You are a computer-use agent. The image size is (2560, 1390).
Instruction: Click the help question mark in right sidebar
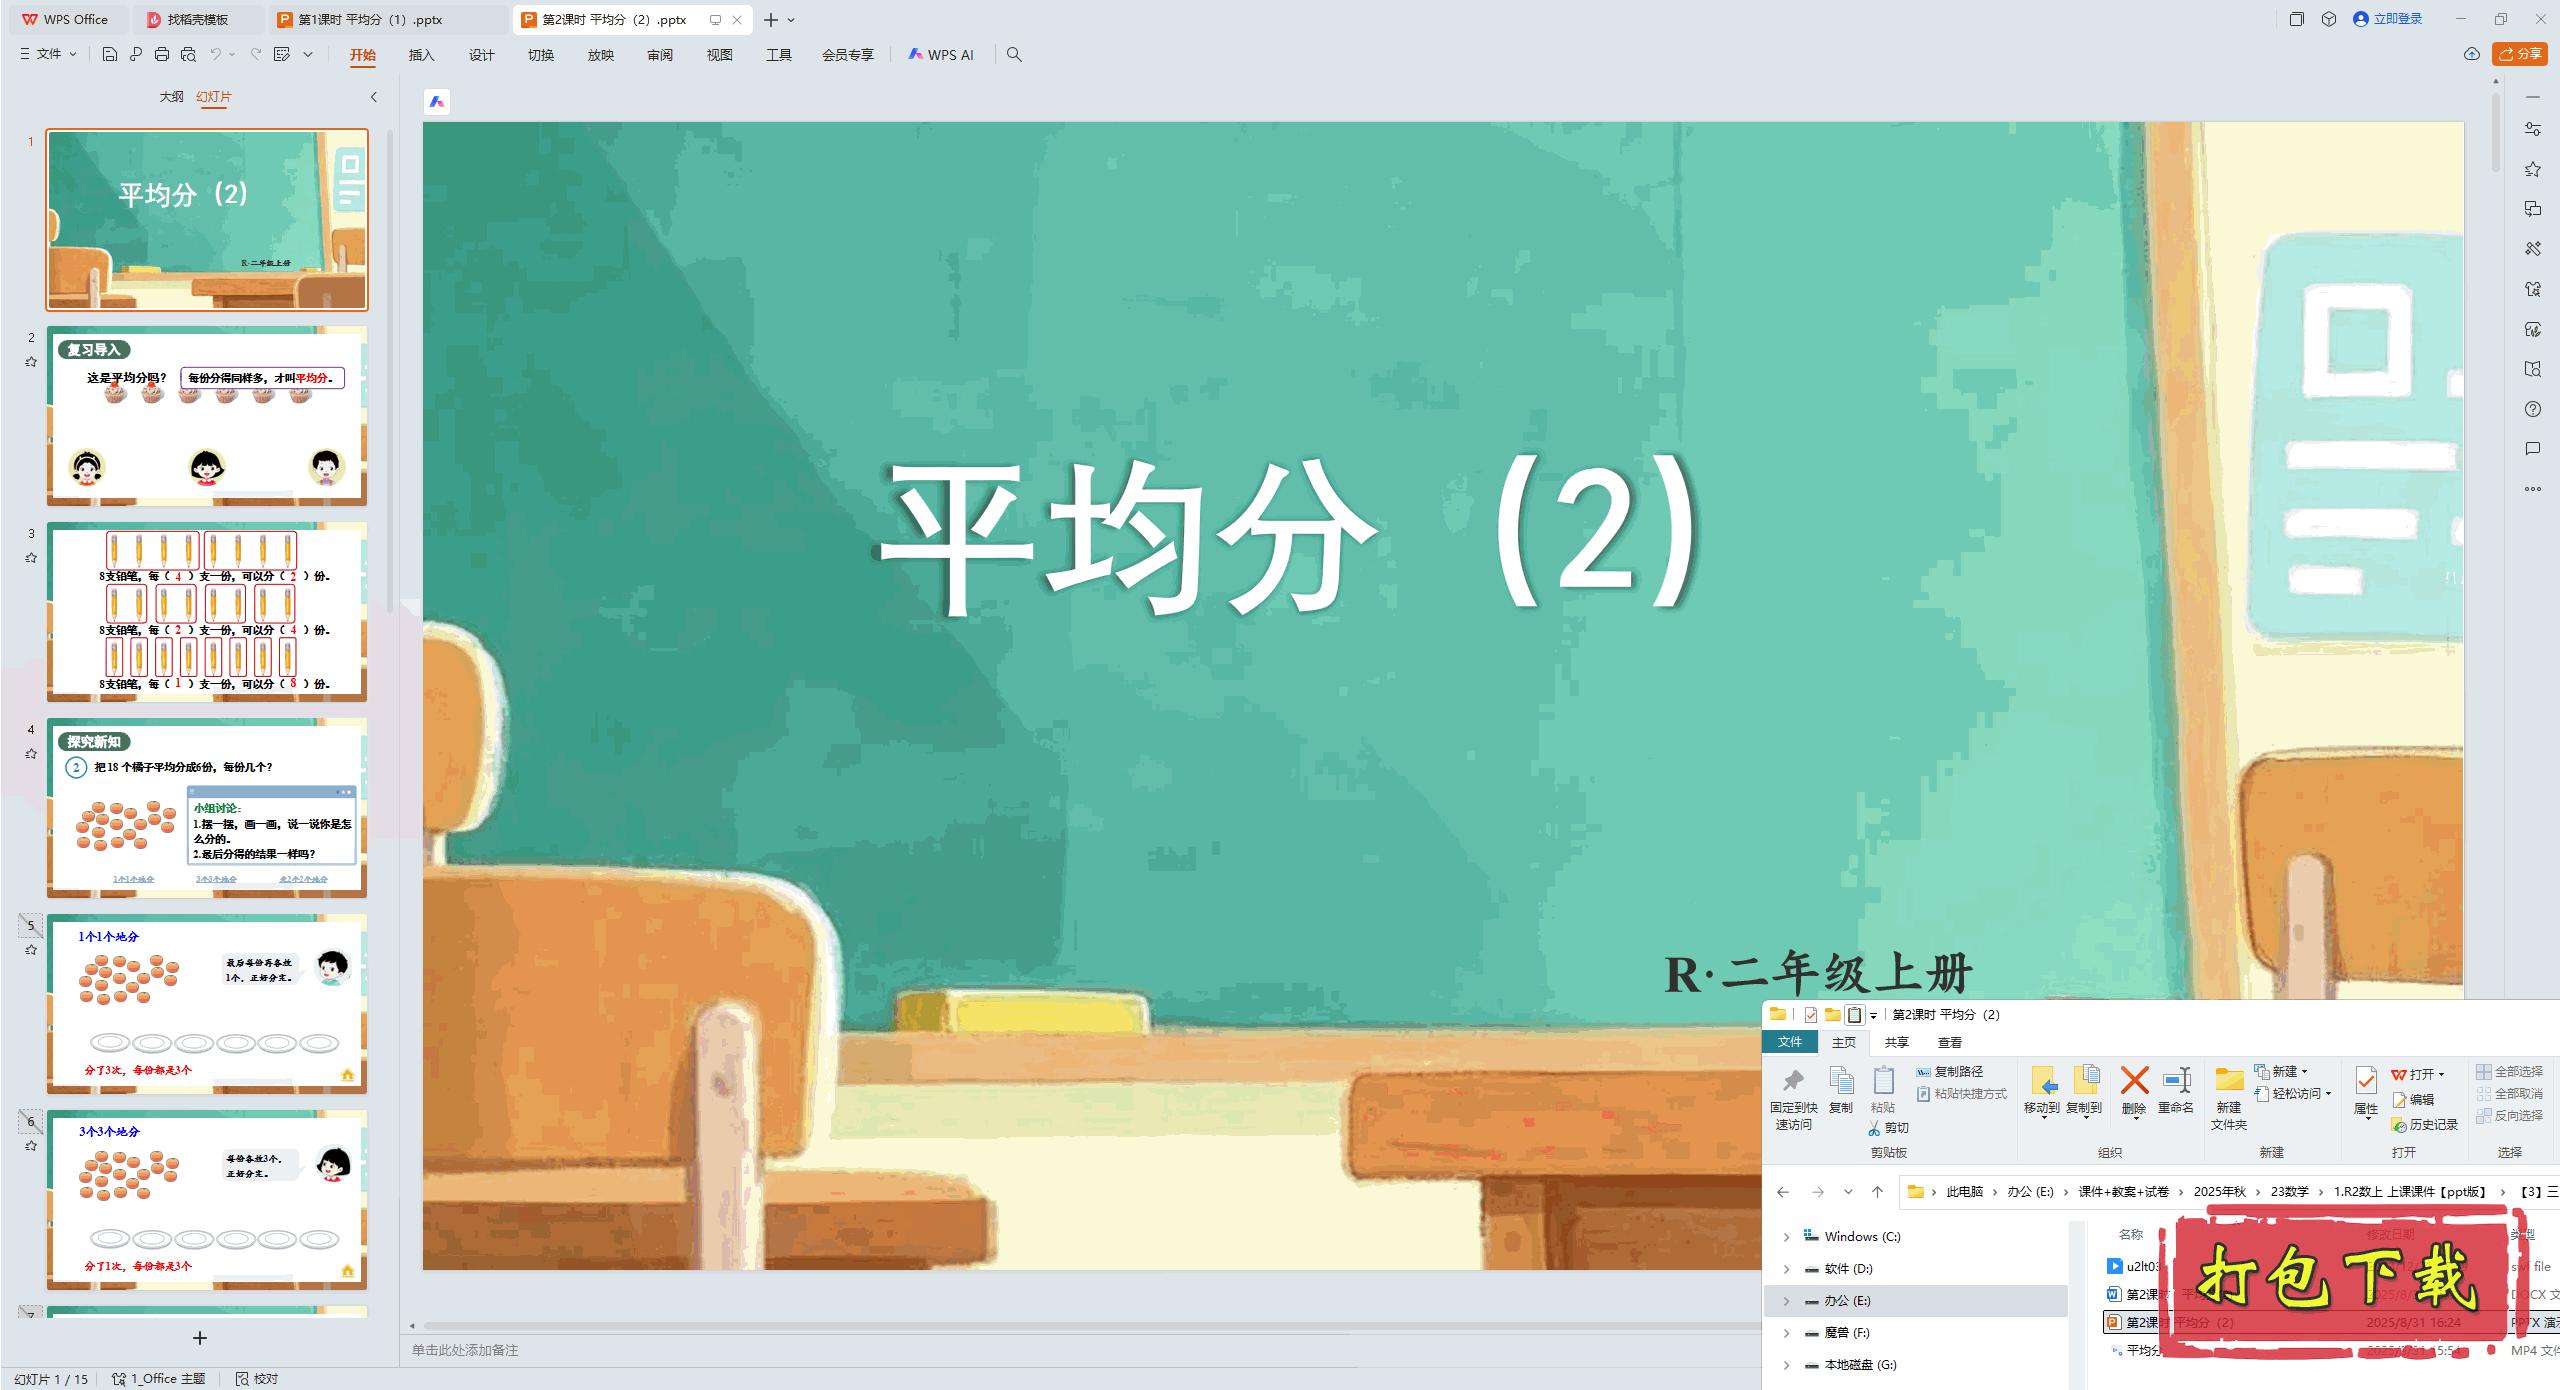2532,409
